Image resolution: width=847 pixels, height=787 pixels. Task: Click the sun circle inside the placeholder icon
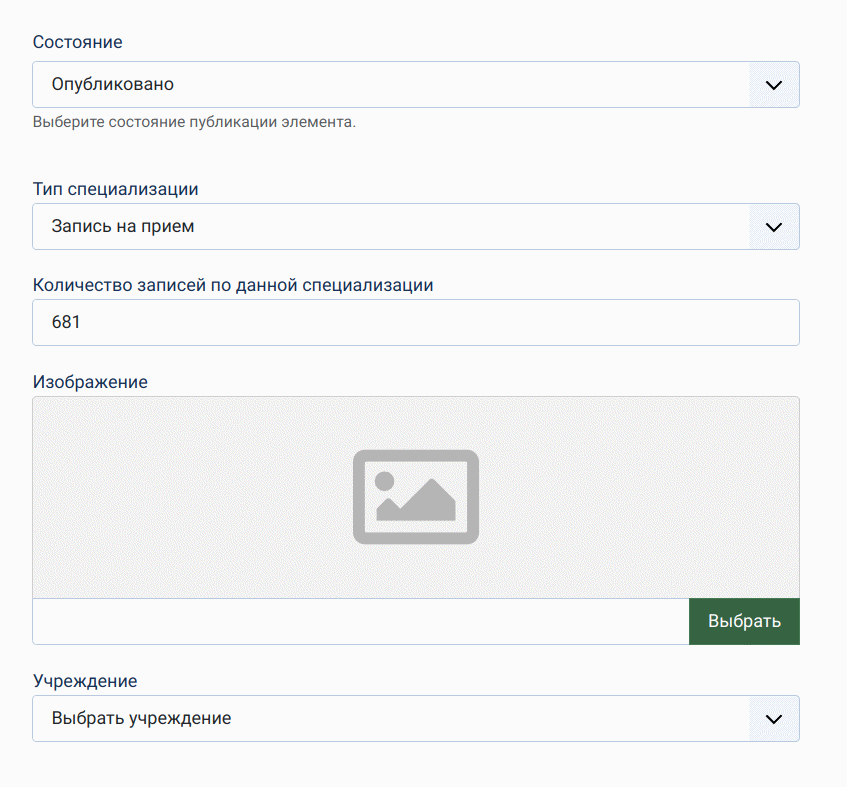click(x=385, y=480)
